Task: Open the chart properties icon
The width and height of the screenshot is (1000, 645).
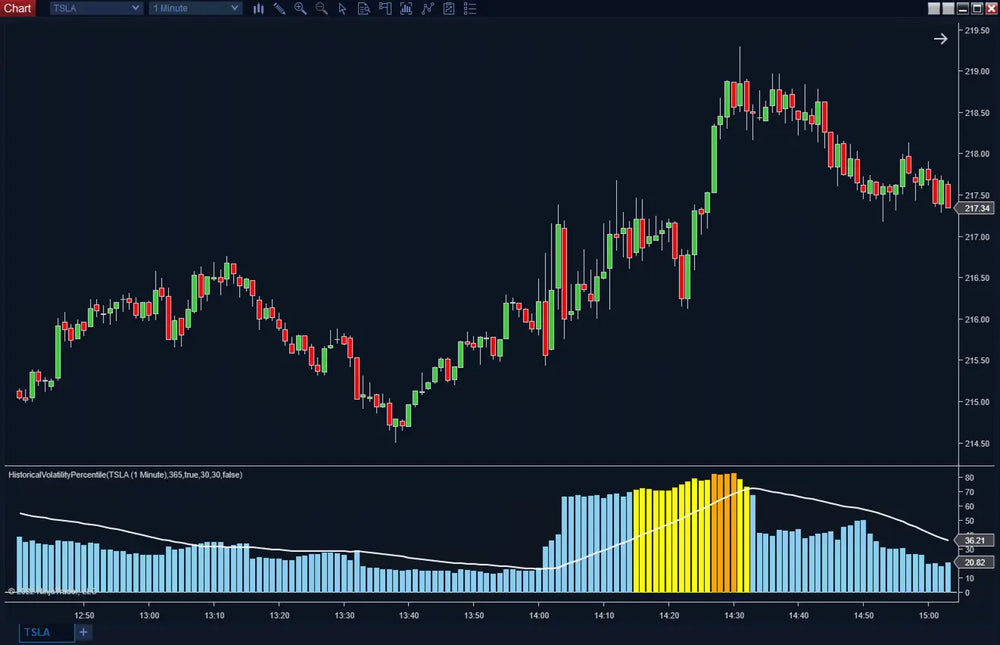Action: [448, 8]
